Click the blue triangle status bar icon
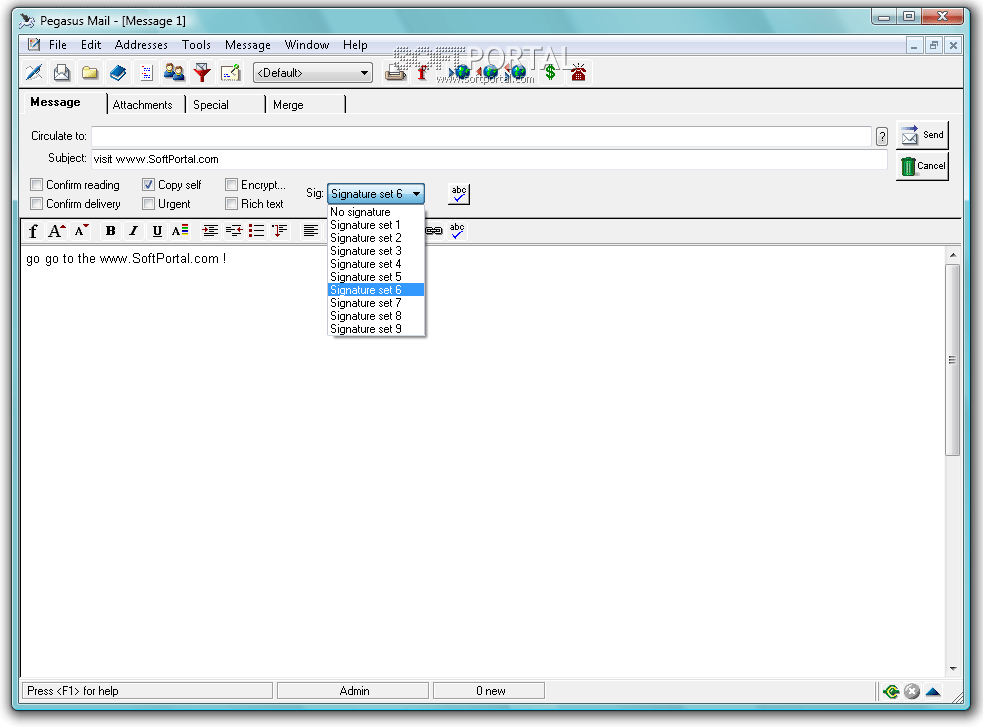This screenshot has width=983, height=727. (933, 691)
